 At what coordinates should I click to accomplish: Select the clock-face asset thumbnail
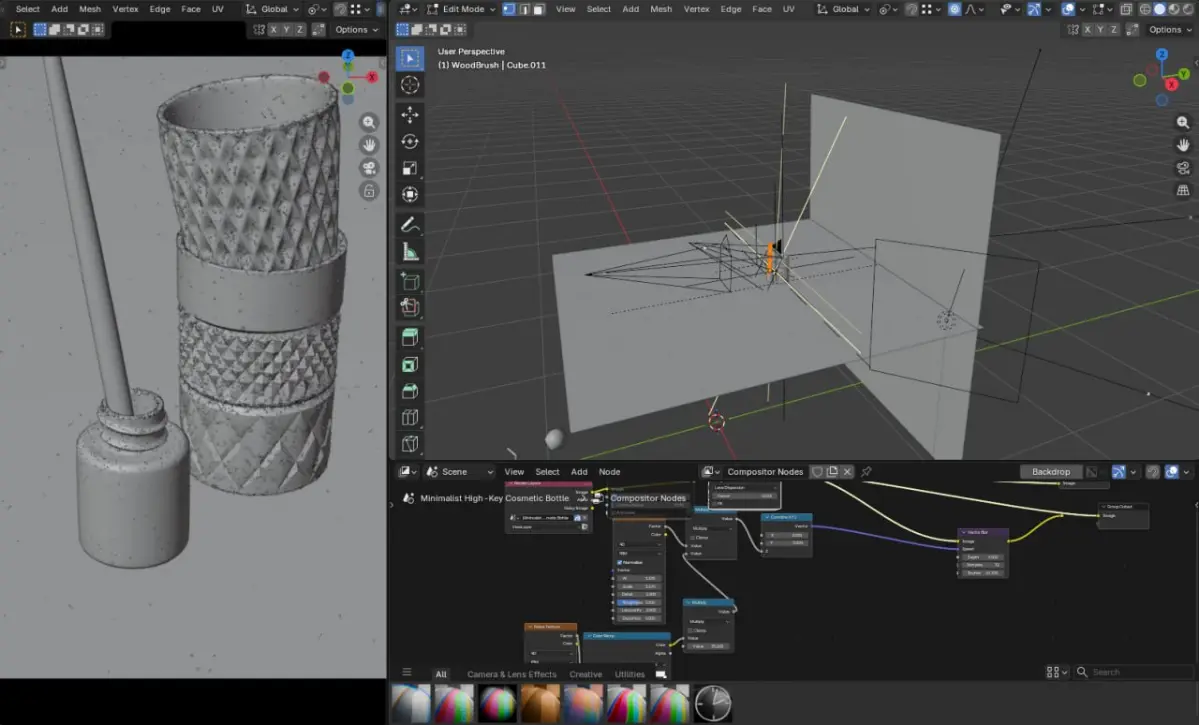tap(713, 703)
